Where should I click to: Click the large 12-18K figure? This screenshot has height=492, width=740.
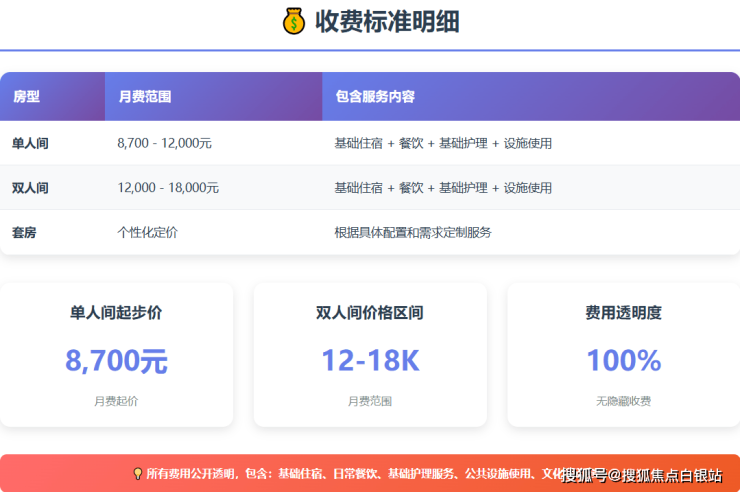click(x=370, y=360)
